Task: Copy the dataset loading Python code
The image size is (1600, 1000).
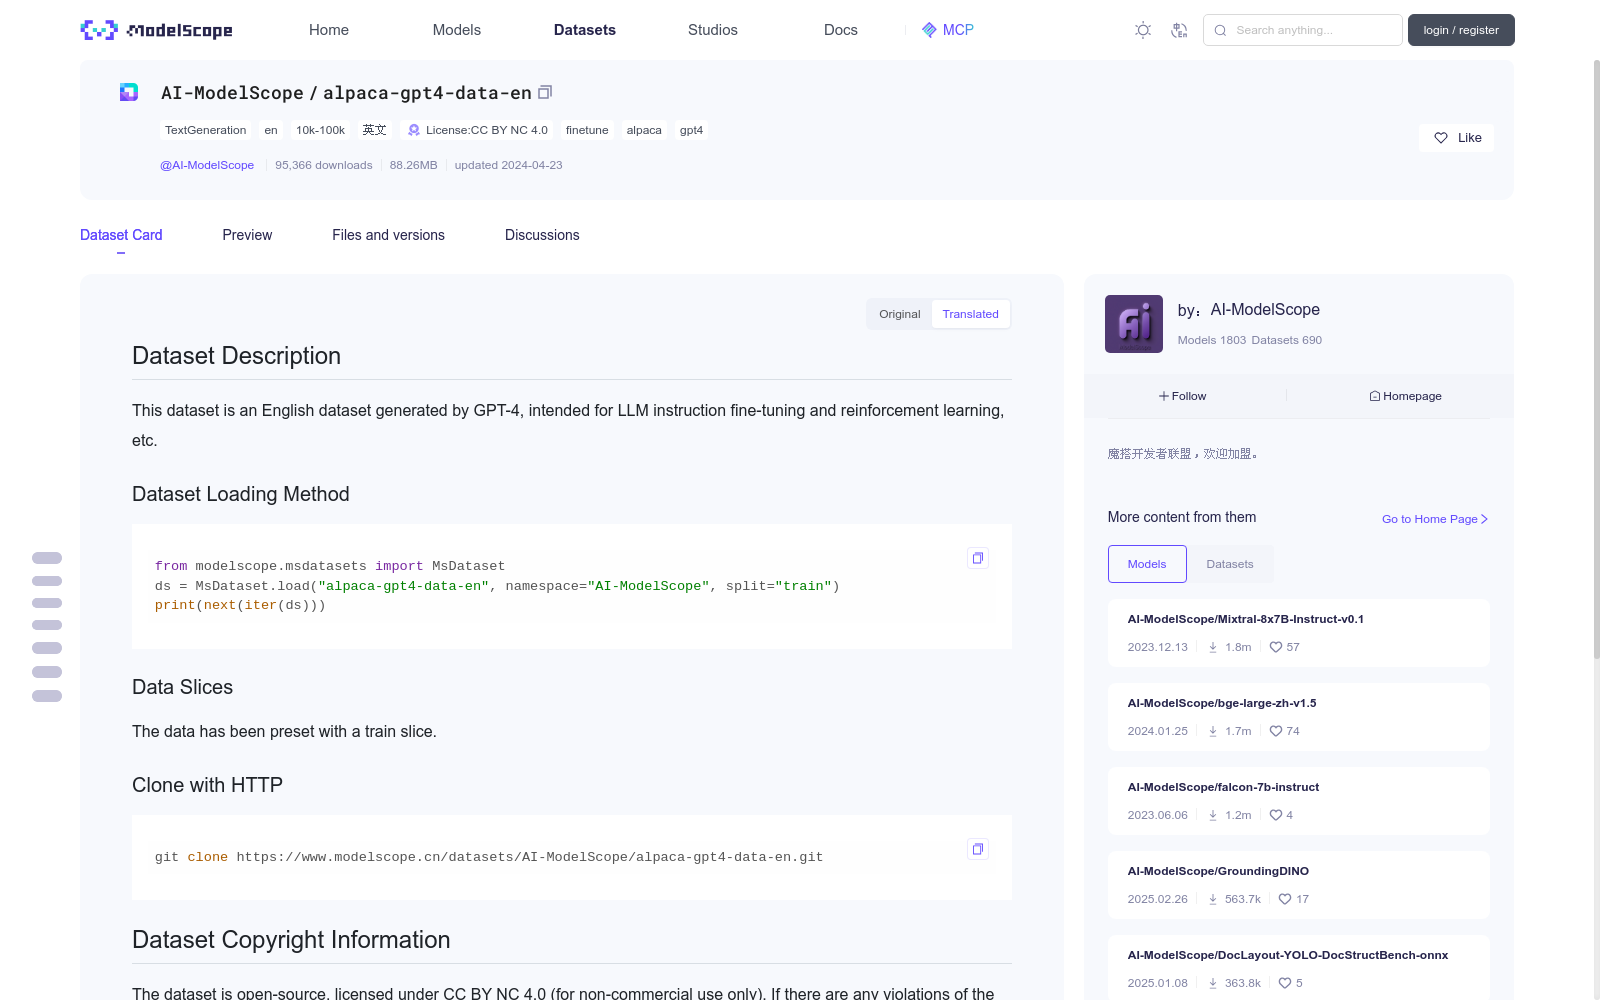Action: coord(978,558)
